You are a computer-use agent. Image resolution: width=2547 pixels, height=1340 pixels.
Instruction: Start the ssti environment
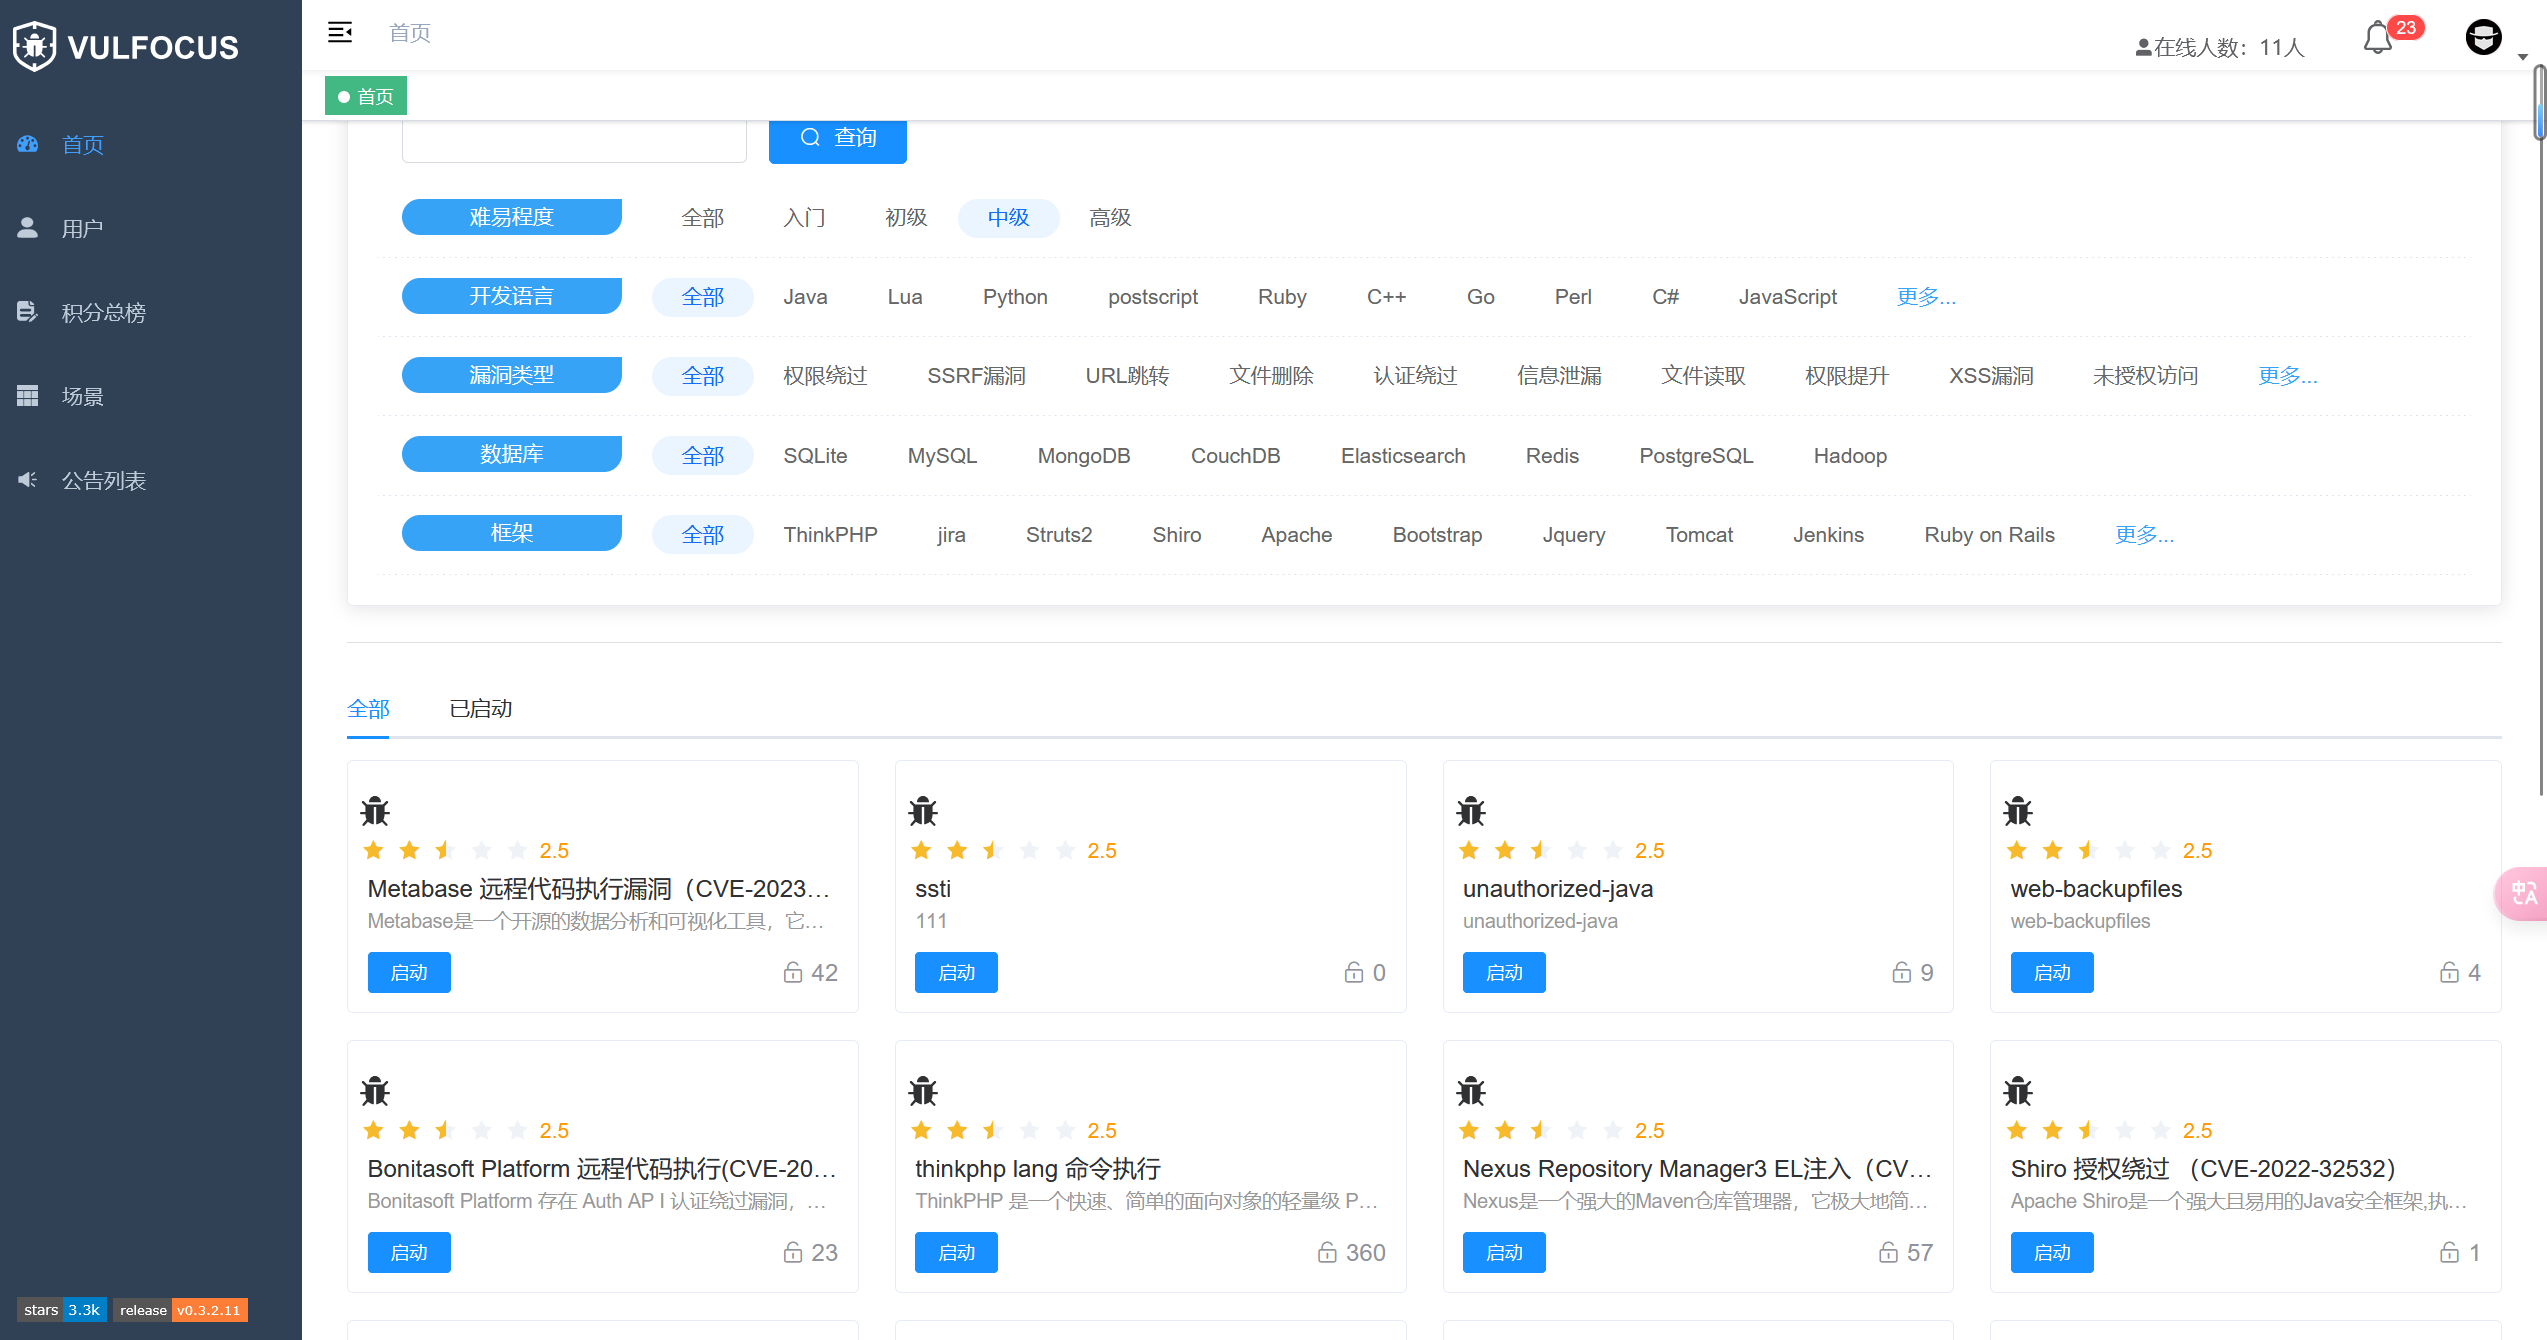955,972
